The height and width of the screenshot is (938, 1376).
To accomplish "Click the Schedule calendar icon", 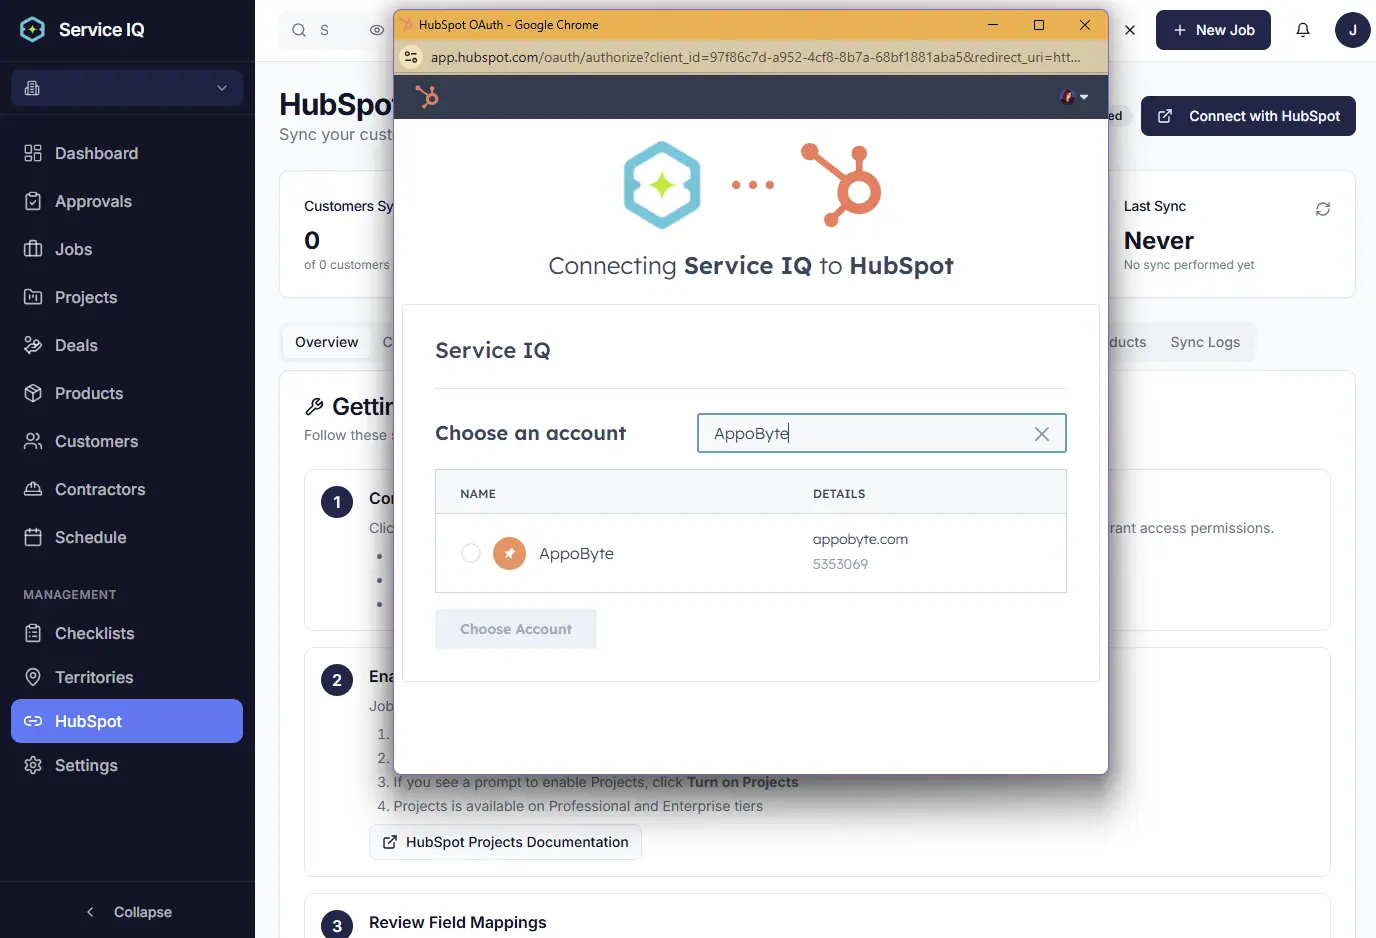I will pos(33,537).
